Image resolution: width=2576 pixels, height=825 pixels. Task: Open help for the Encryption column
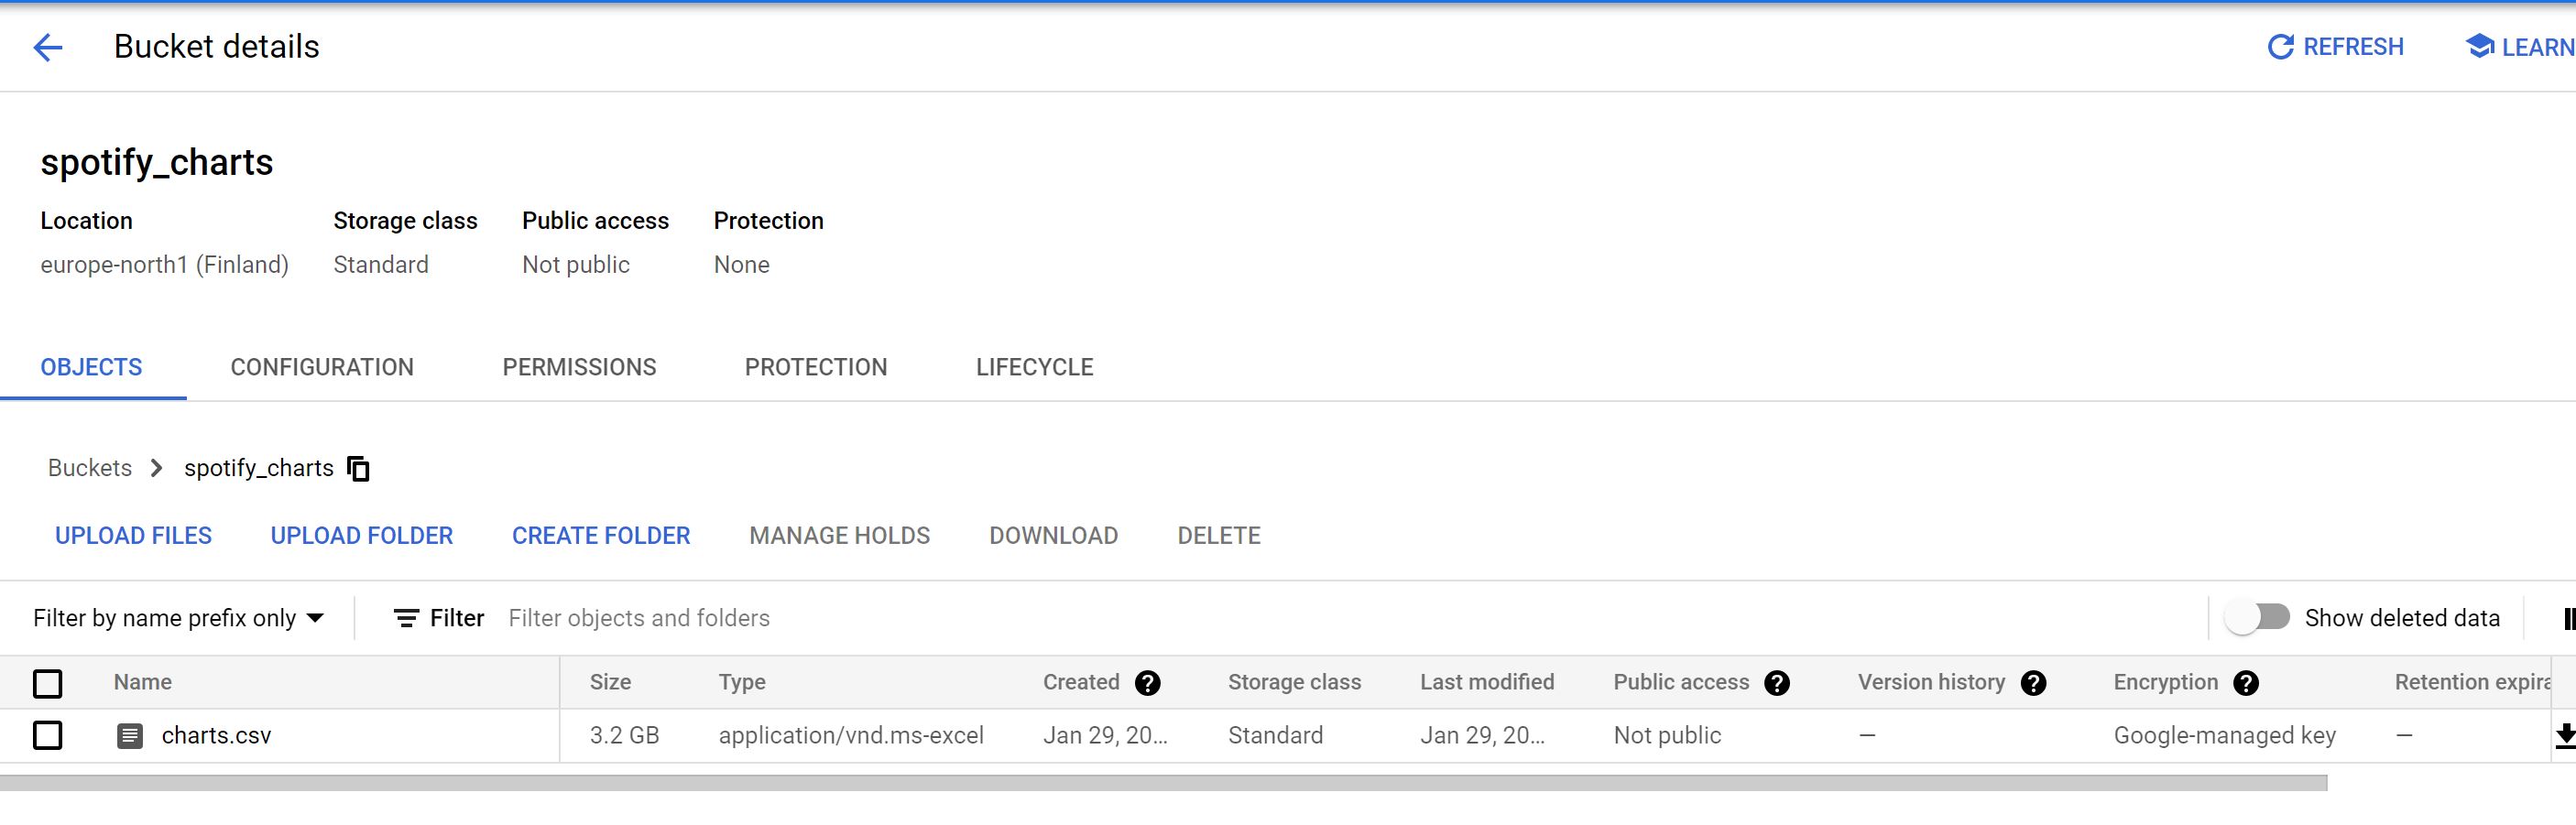2246,683
